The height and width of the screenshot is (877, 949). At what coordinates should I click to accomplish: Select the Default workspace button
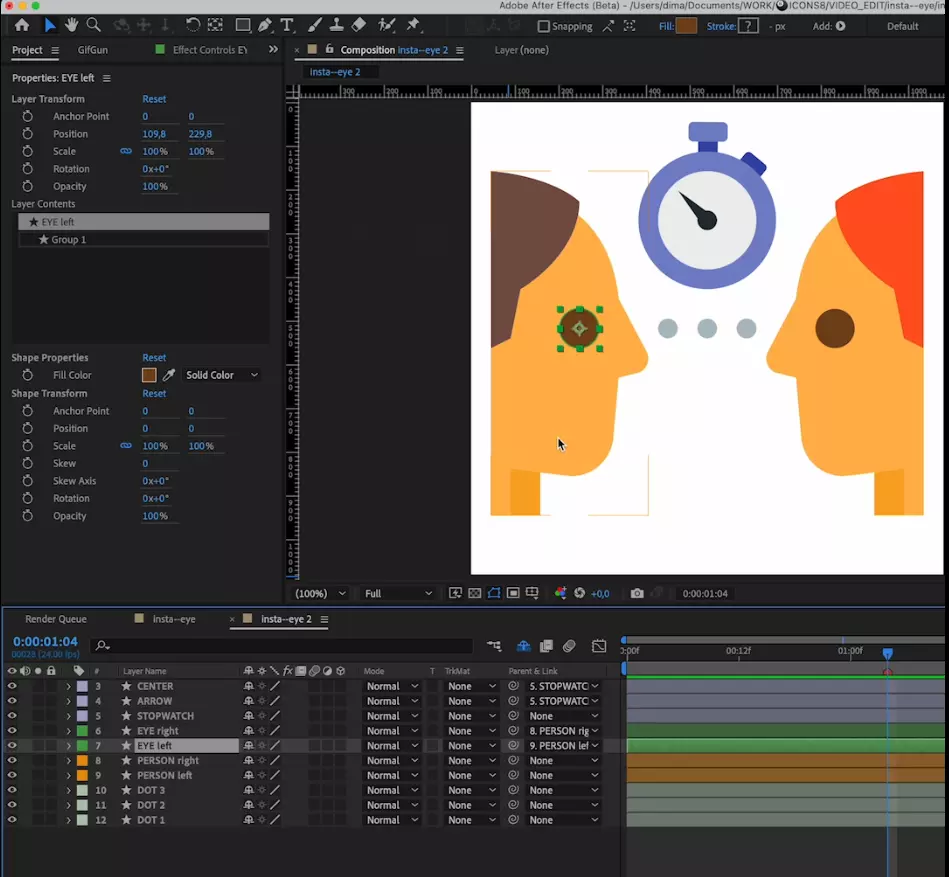902,26
